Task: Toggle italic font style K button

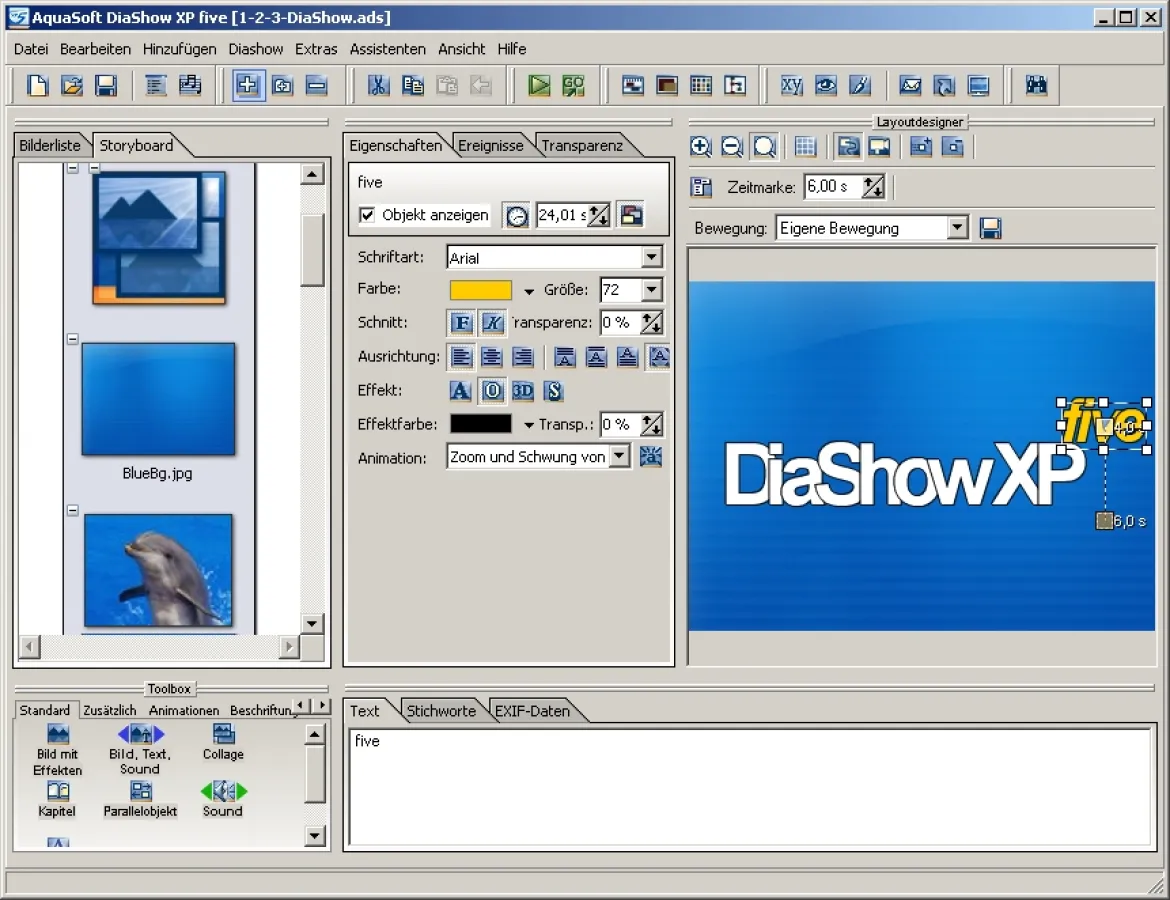Action: 492,323
